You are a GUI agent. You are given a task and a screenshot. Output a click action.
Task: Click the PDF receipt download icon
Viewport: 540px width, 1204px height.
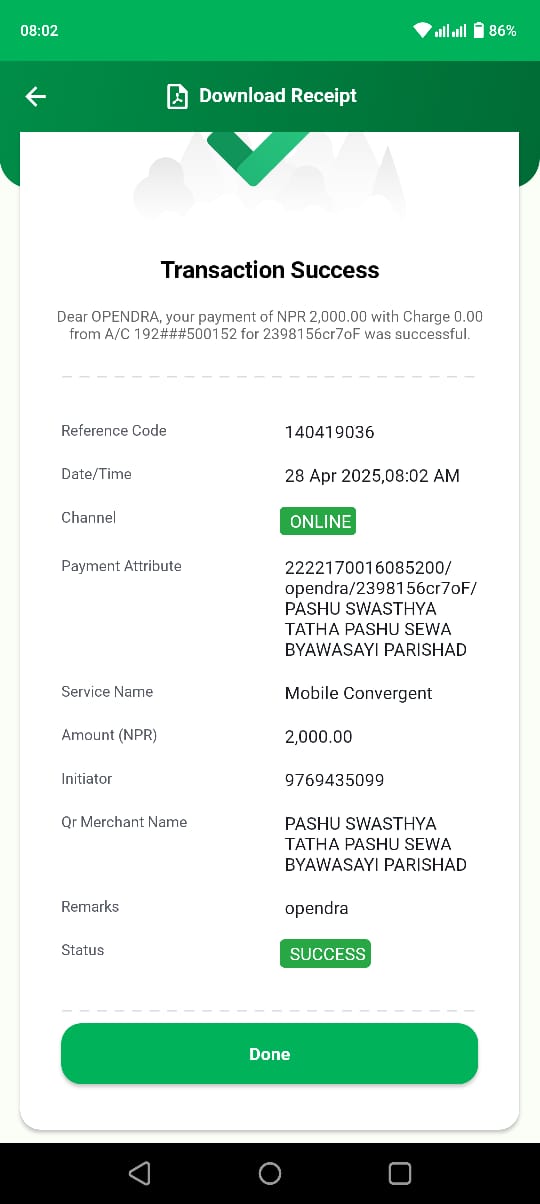177,96
